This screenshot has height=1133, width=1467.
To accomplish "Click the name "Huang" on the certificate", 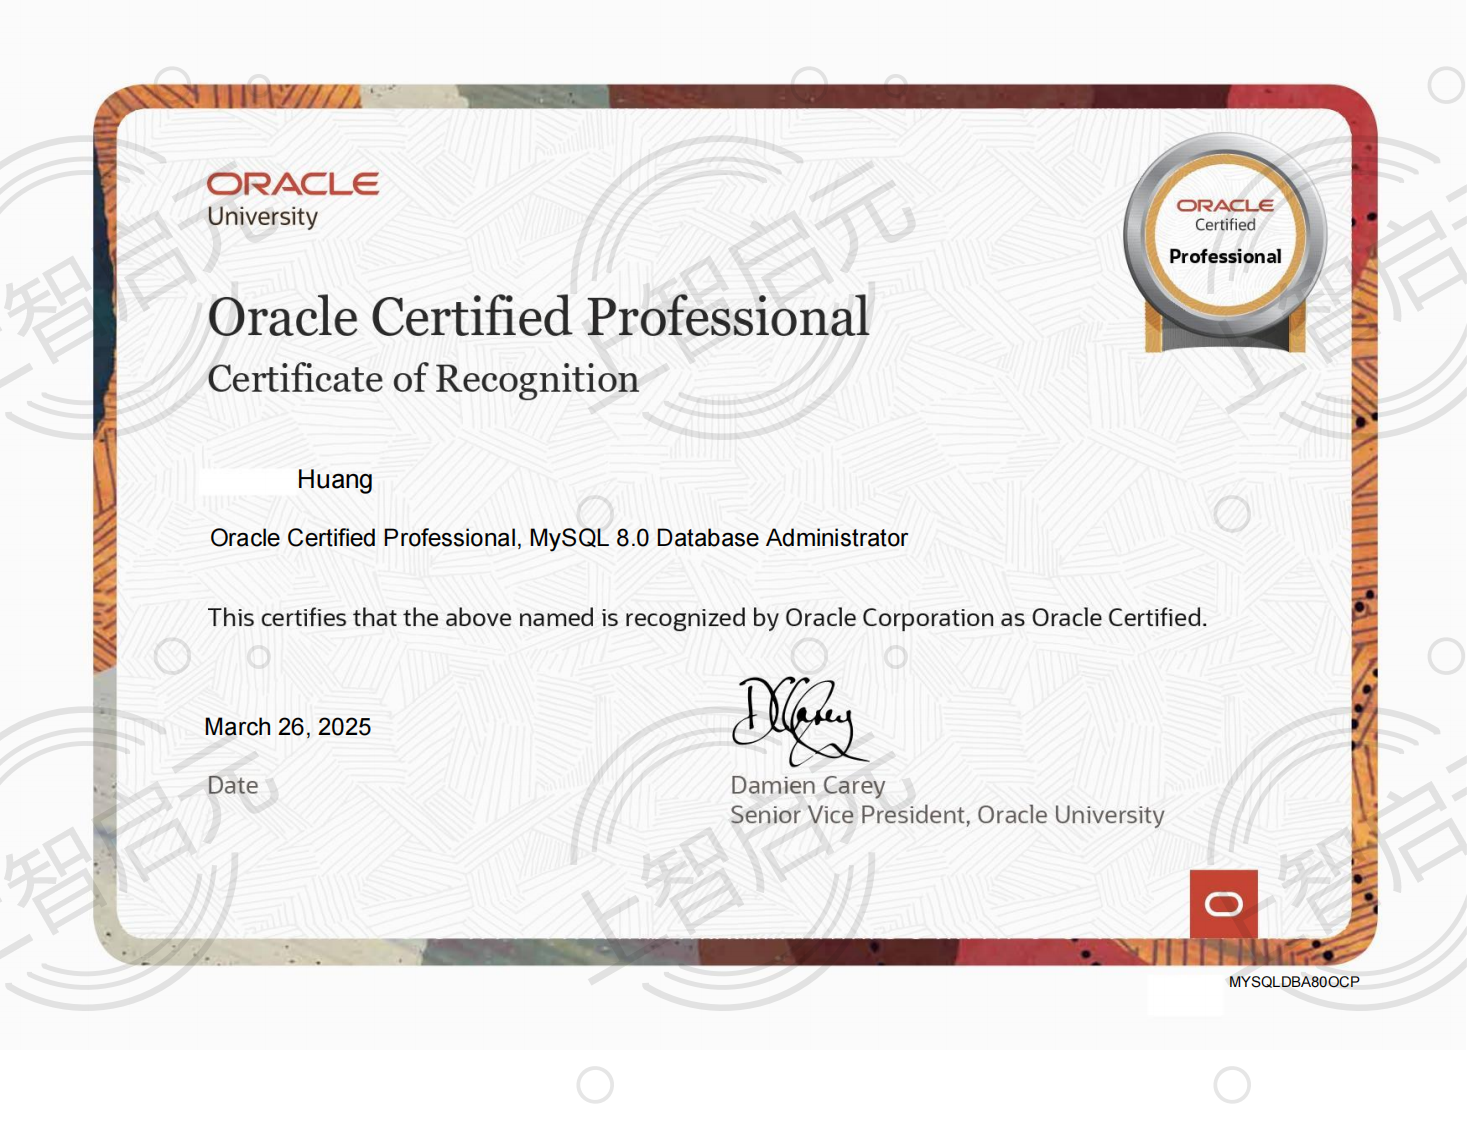I will [x=334, y=480].
